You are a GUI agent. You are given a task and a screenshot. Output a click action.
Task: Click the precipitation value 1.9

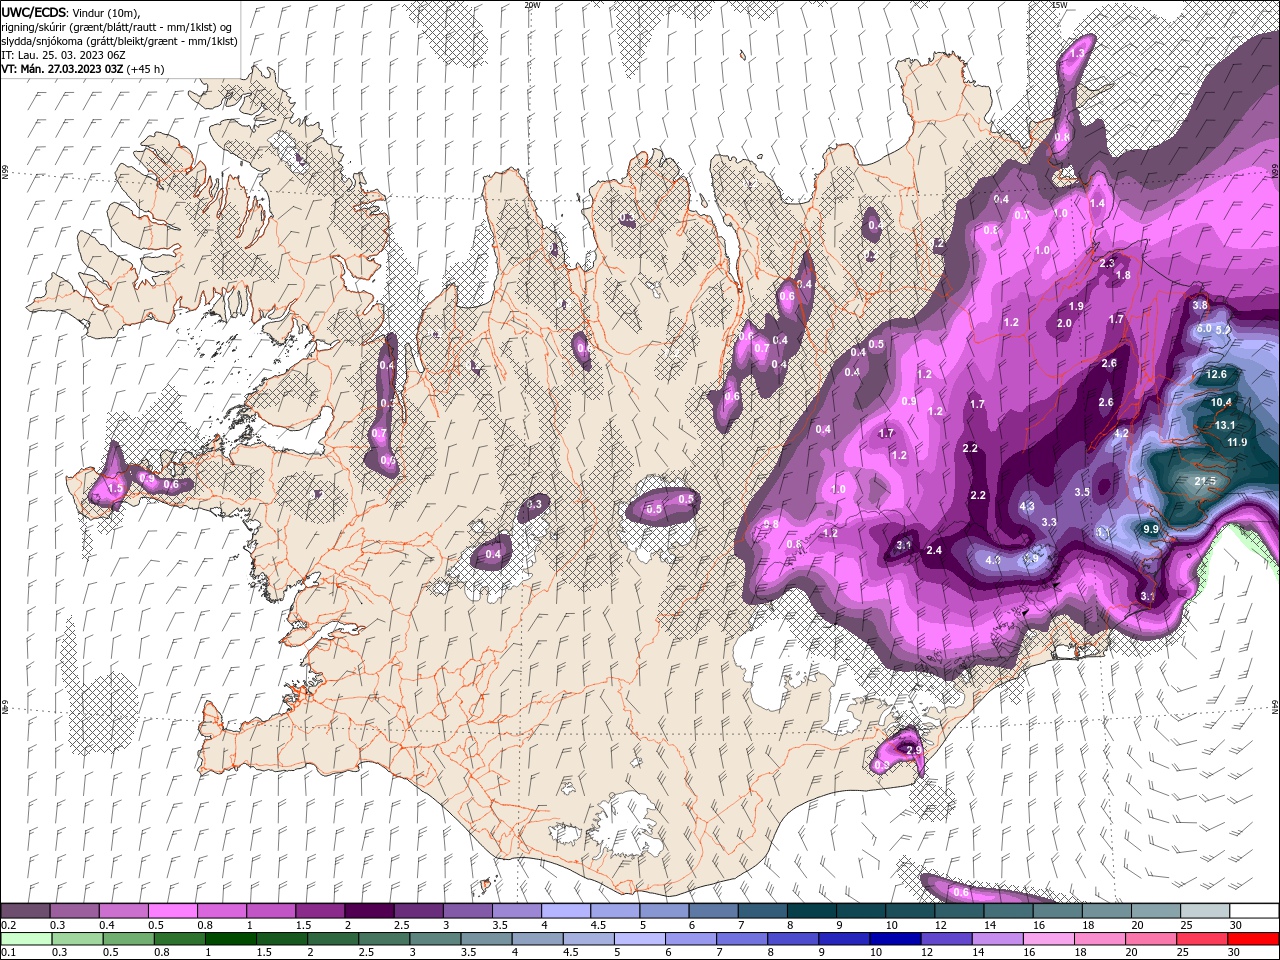(x=1076, y=306)
